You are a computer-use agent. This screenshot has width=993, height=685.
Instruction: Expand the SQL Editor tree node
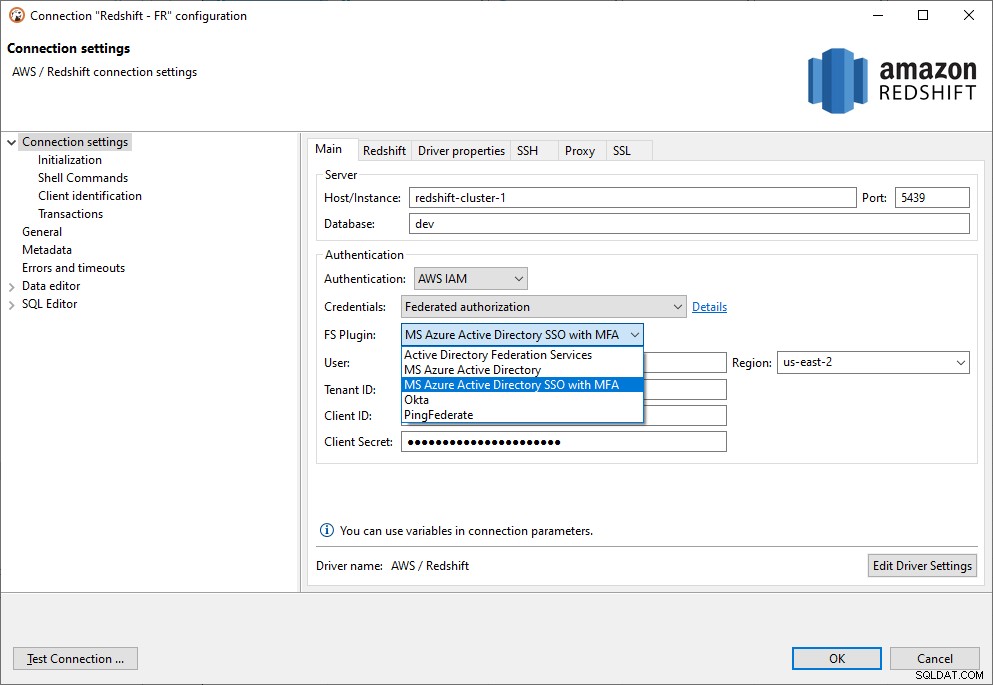tap(11, 305)
